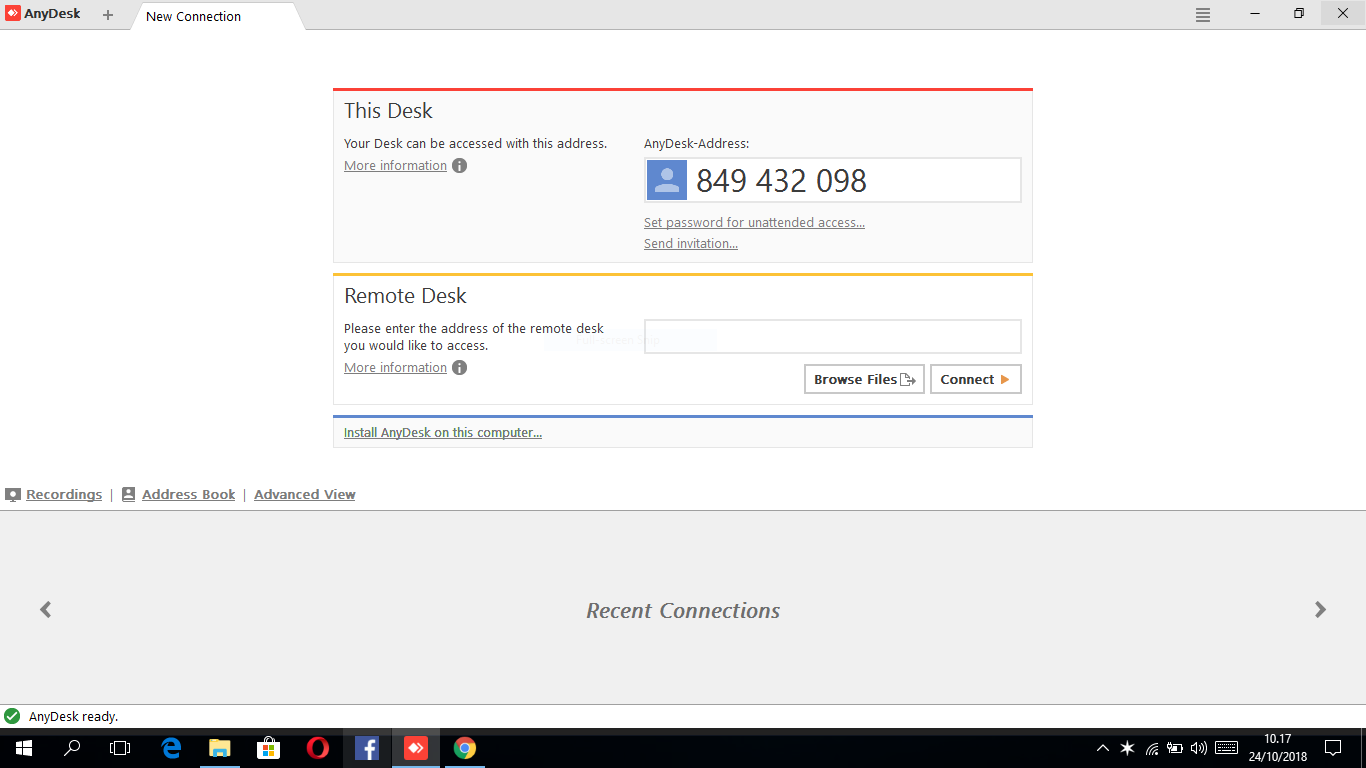The height and width of the screenshot is (768, 1366).
Task: Click the Browse Files button
Action: (864, 379)
